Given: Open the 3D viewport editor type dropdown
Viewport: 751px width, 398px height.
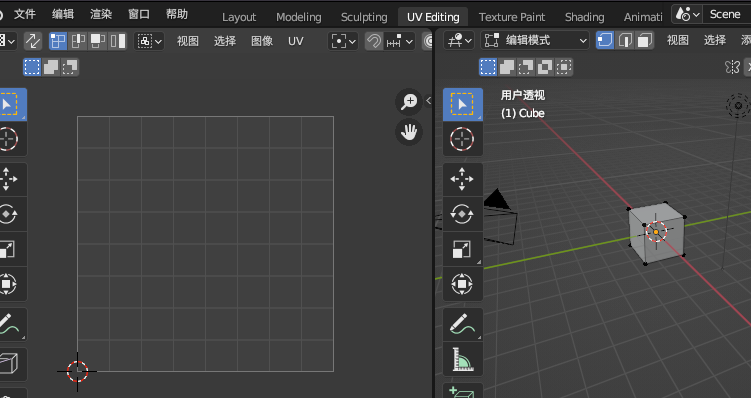Looking at the screenshot, I should (458, 40).
